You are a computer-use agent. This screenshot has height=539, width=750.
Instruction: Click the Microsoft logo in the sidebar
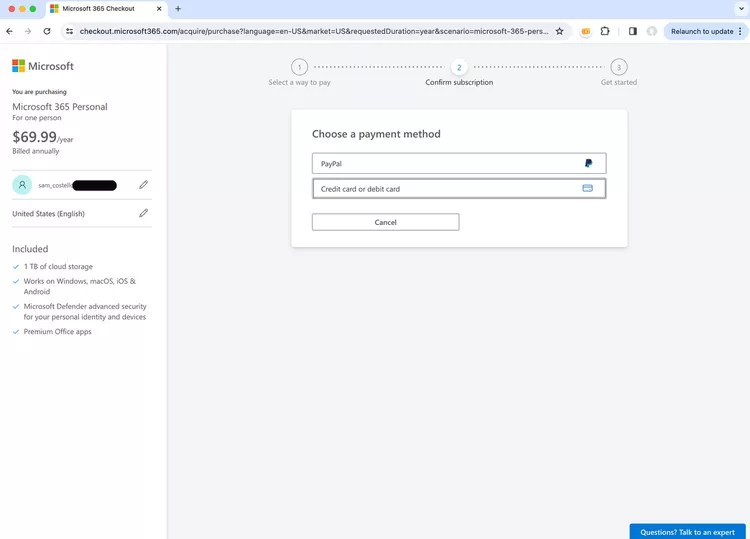(x=43, y=66)
